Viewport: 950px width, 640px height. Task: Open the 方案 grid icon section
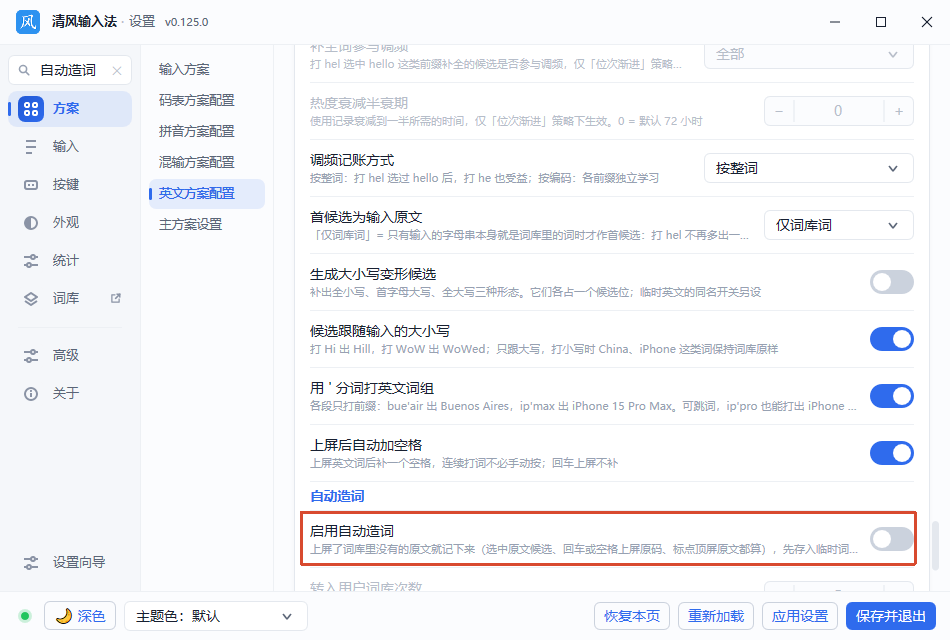tap(30, 109)
